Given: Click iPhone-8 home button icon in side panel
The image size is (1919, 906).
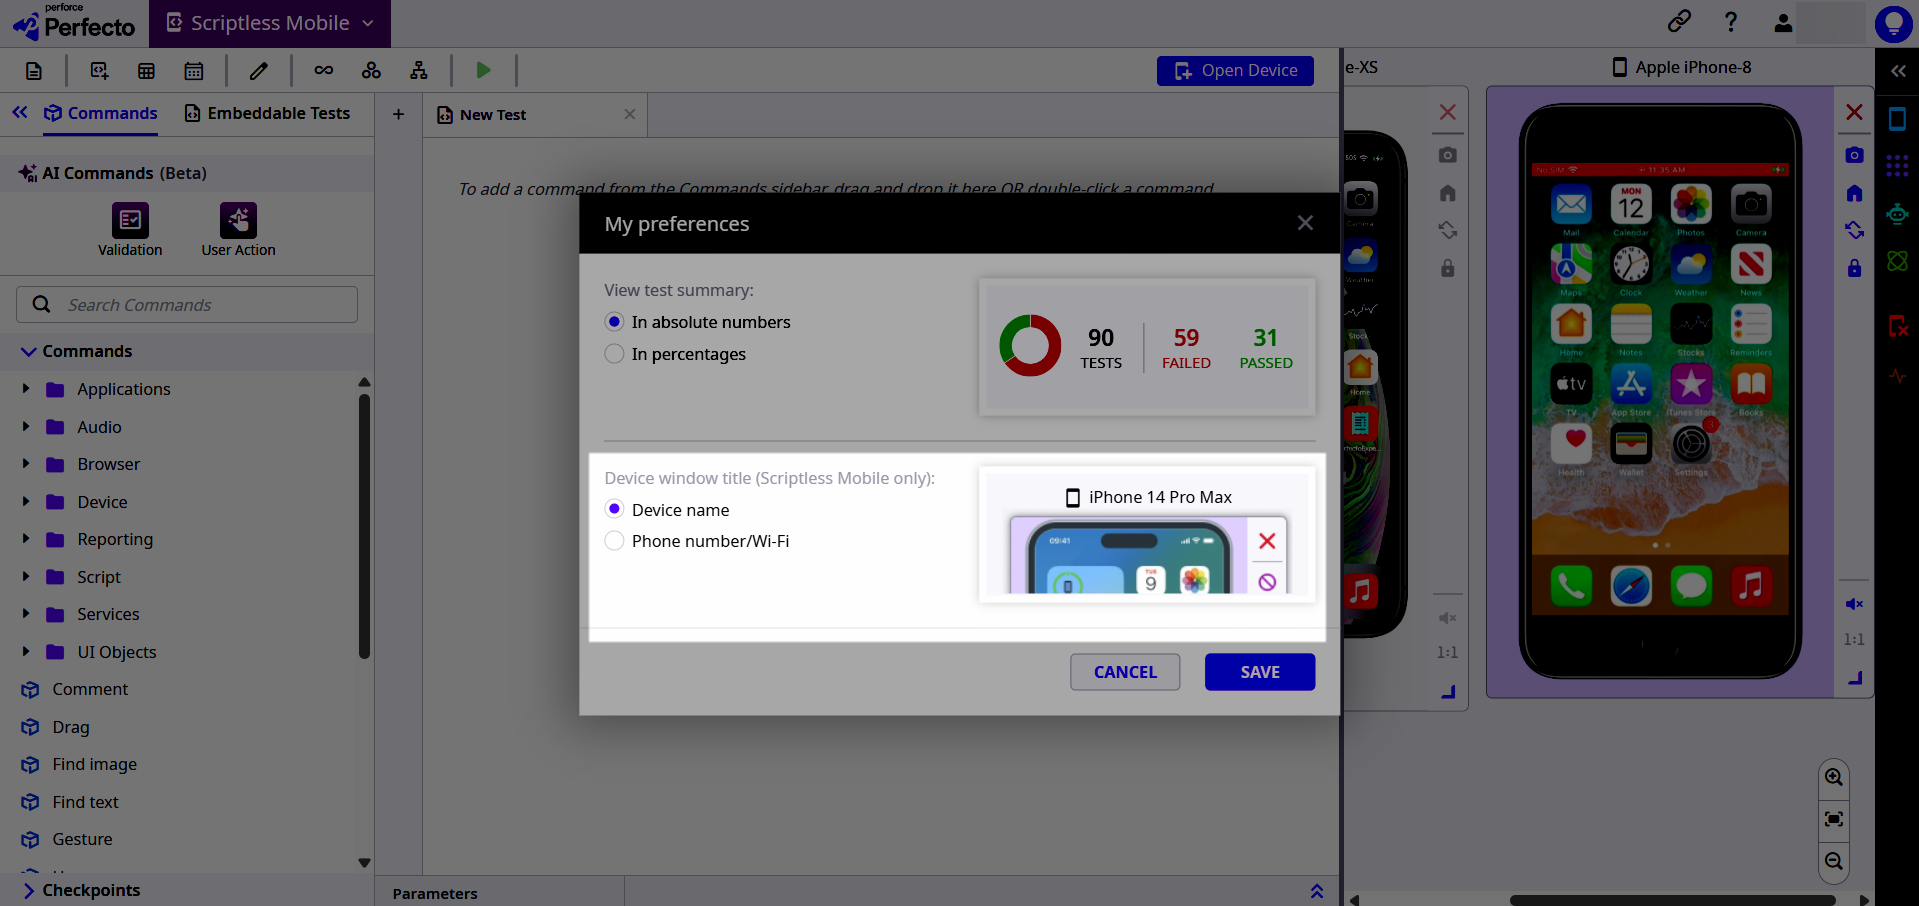Looking at the screenshot, I should 1854,193.
